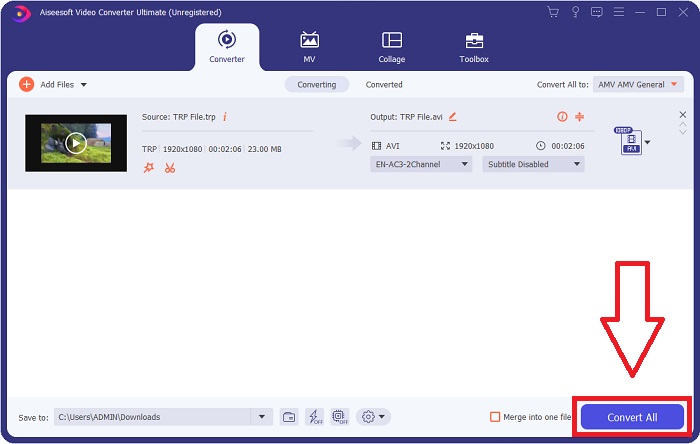The height and width of the screenshot is (444, 700).
Task: Click the AVI output format icon
Action: tap(630, 141)
